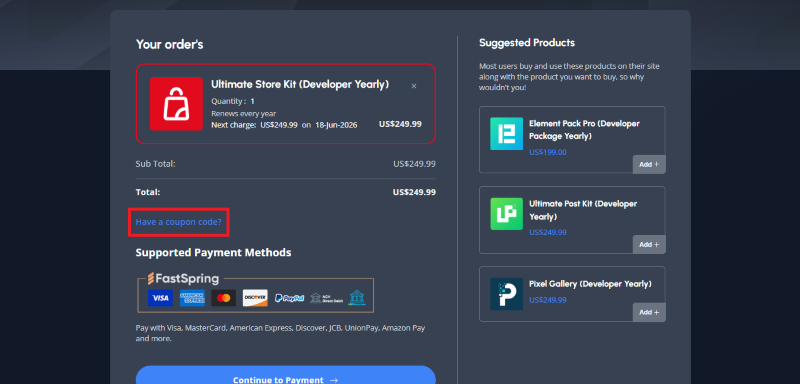Screen dimensions: 800x384
Task: Click the US$249.99 price under Pixel Gallery
Action: point(547,300)
